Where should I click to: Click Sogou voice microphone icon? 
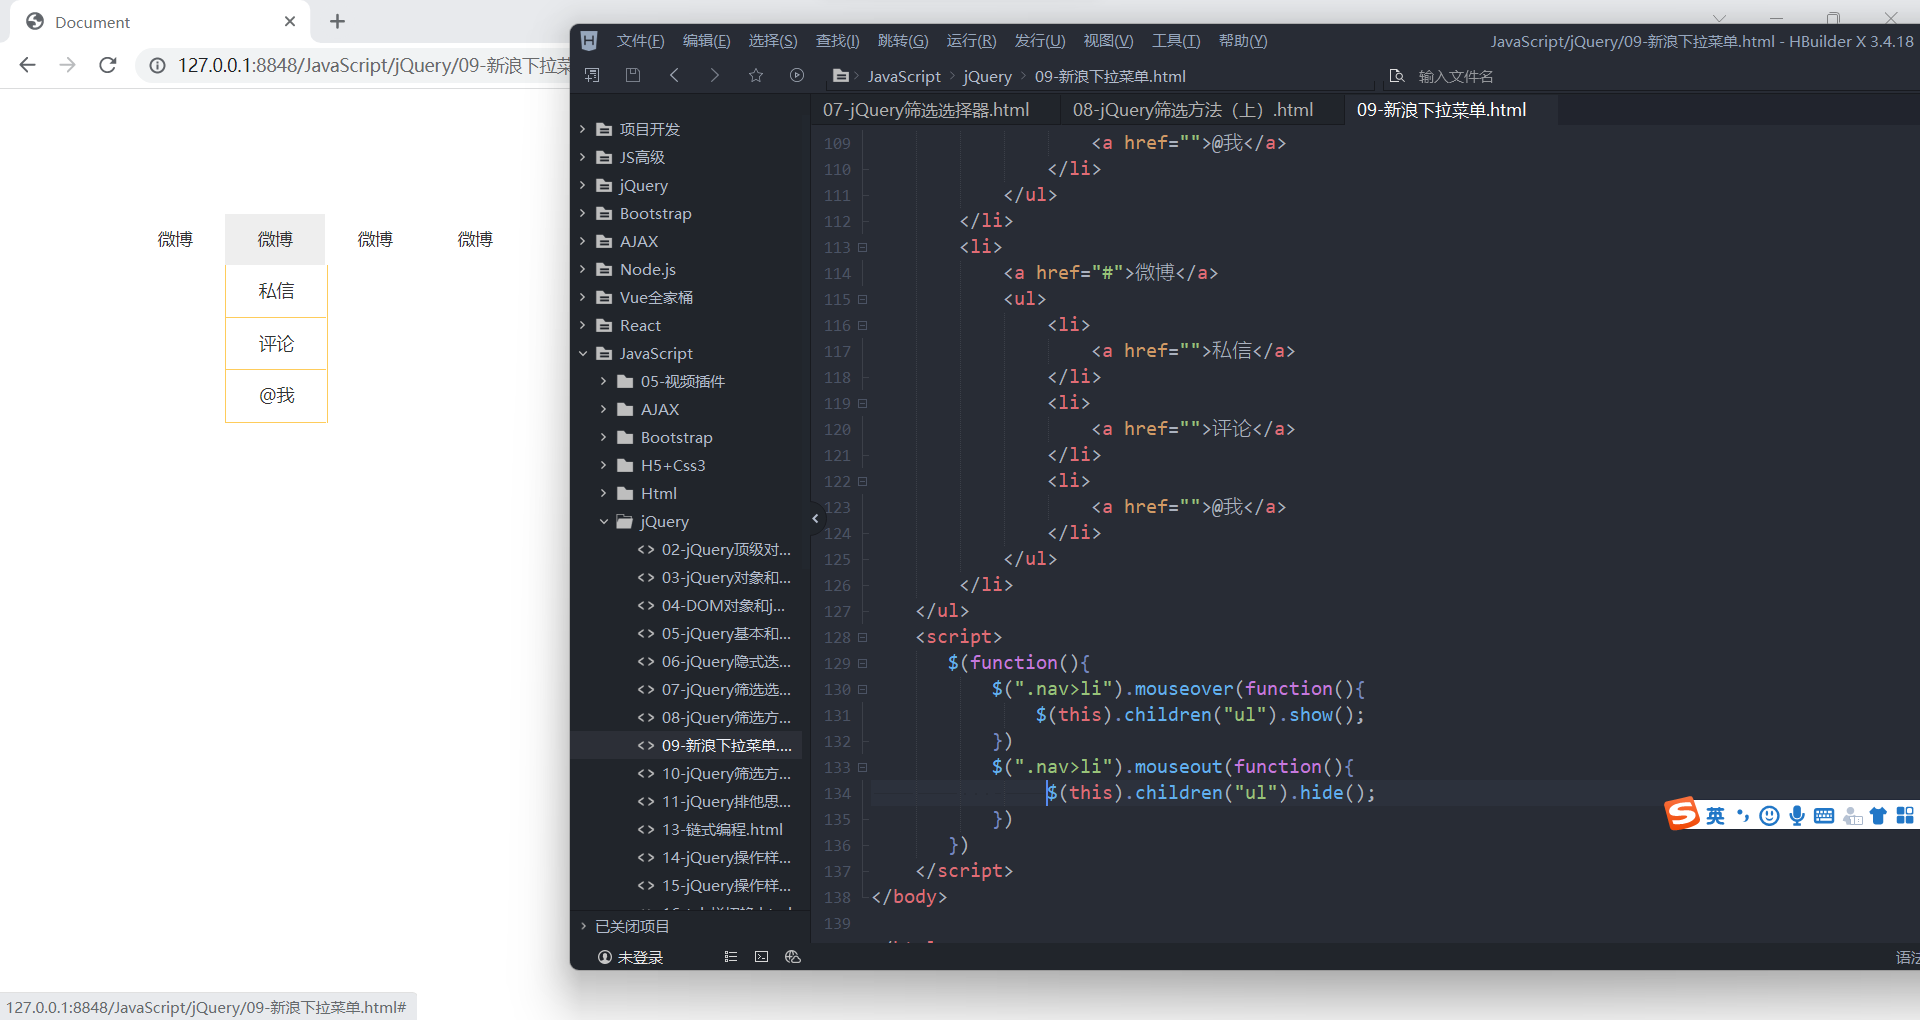[x=1797, y=816]
